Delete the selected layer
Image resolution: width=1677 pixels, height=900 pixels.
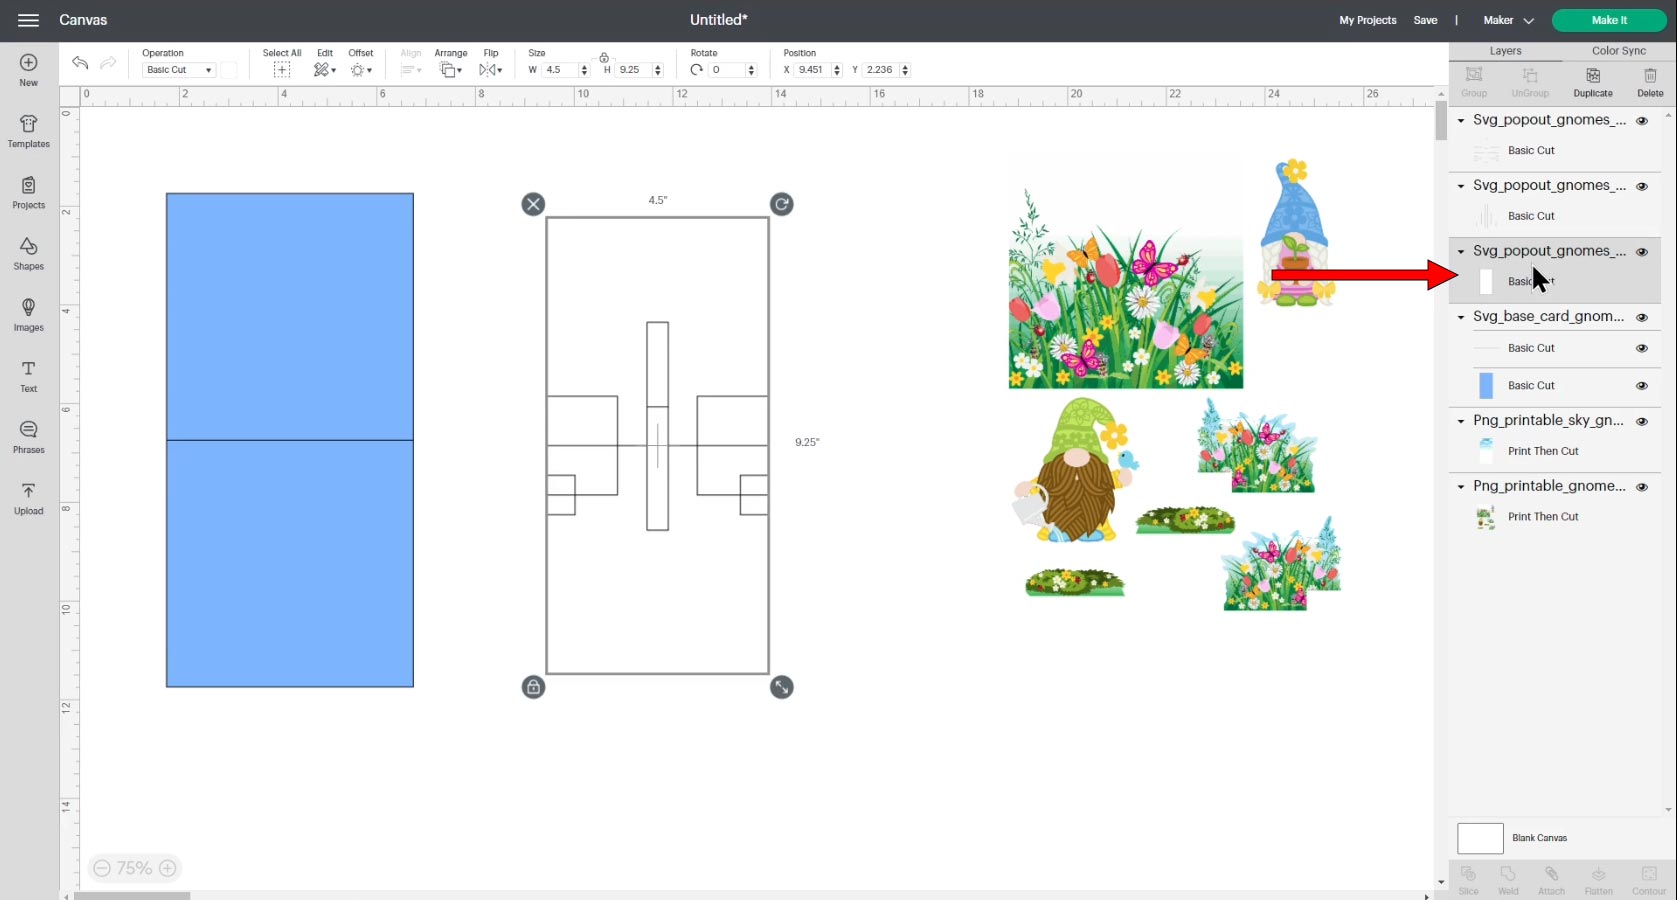1649,81
